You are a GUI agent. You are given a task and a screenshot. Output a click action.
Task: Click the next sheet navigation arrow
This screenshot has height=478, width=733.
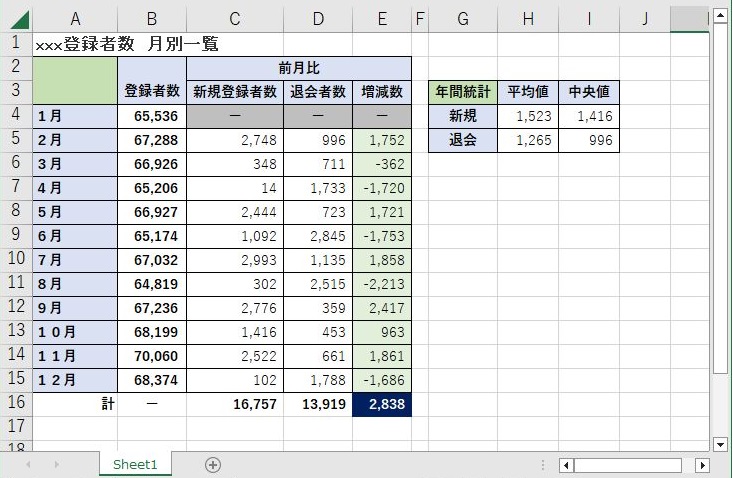(56, 465)
